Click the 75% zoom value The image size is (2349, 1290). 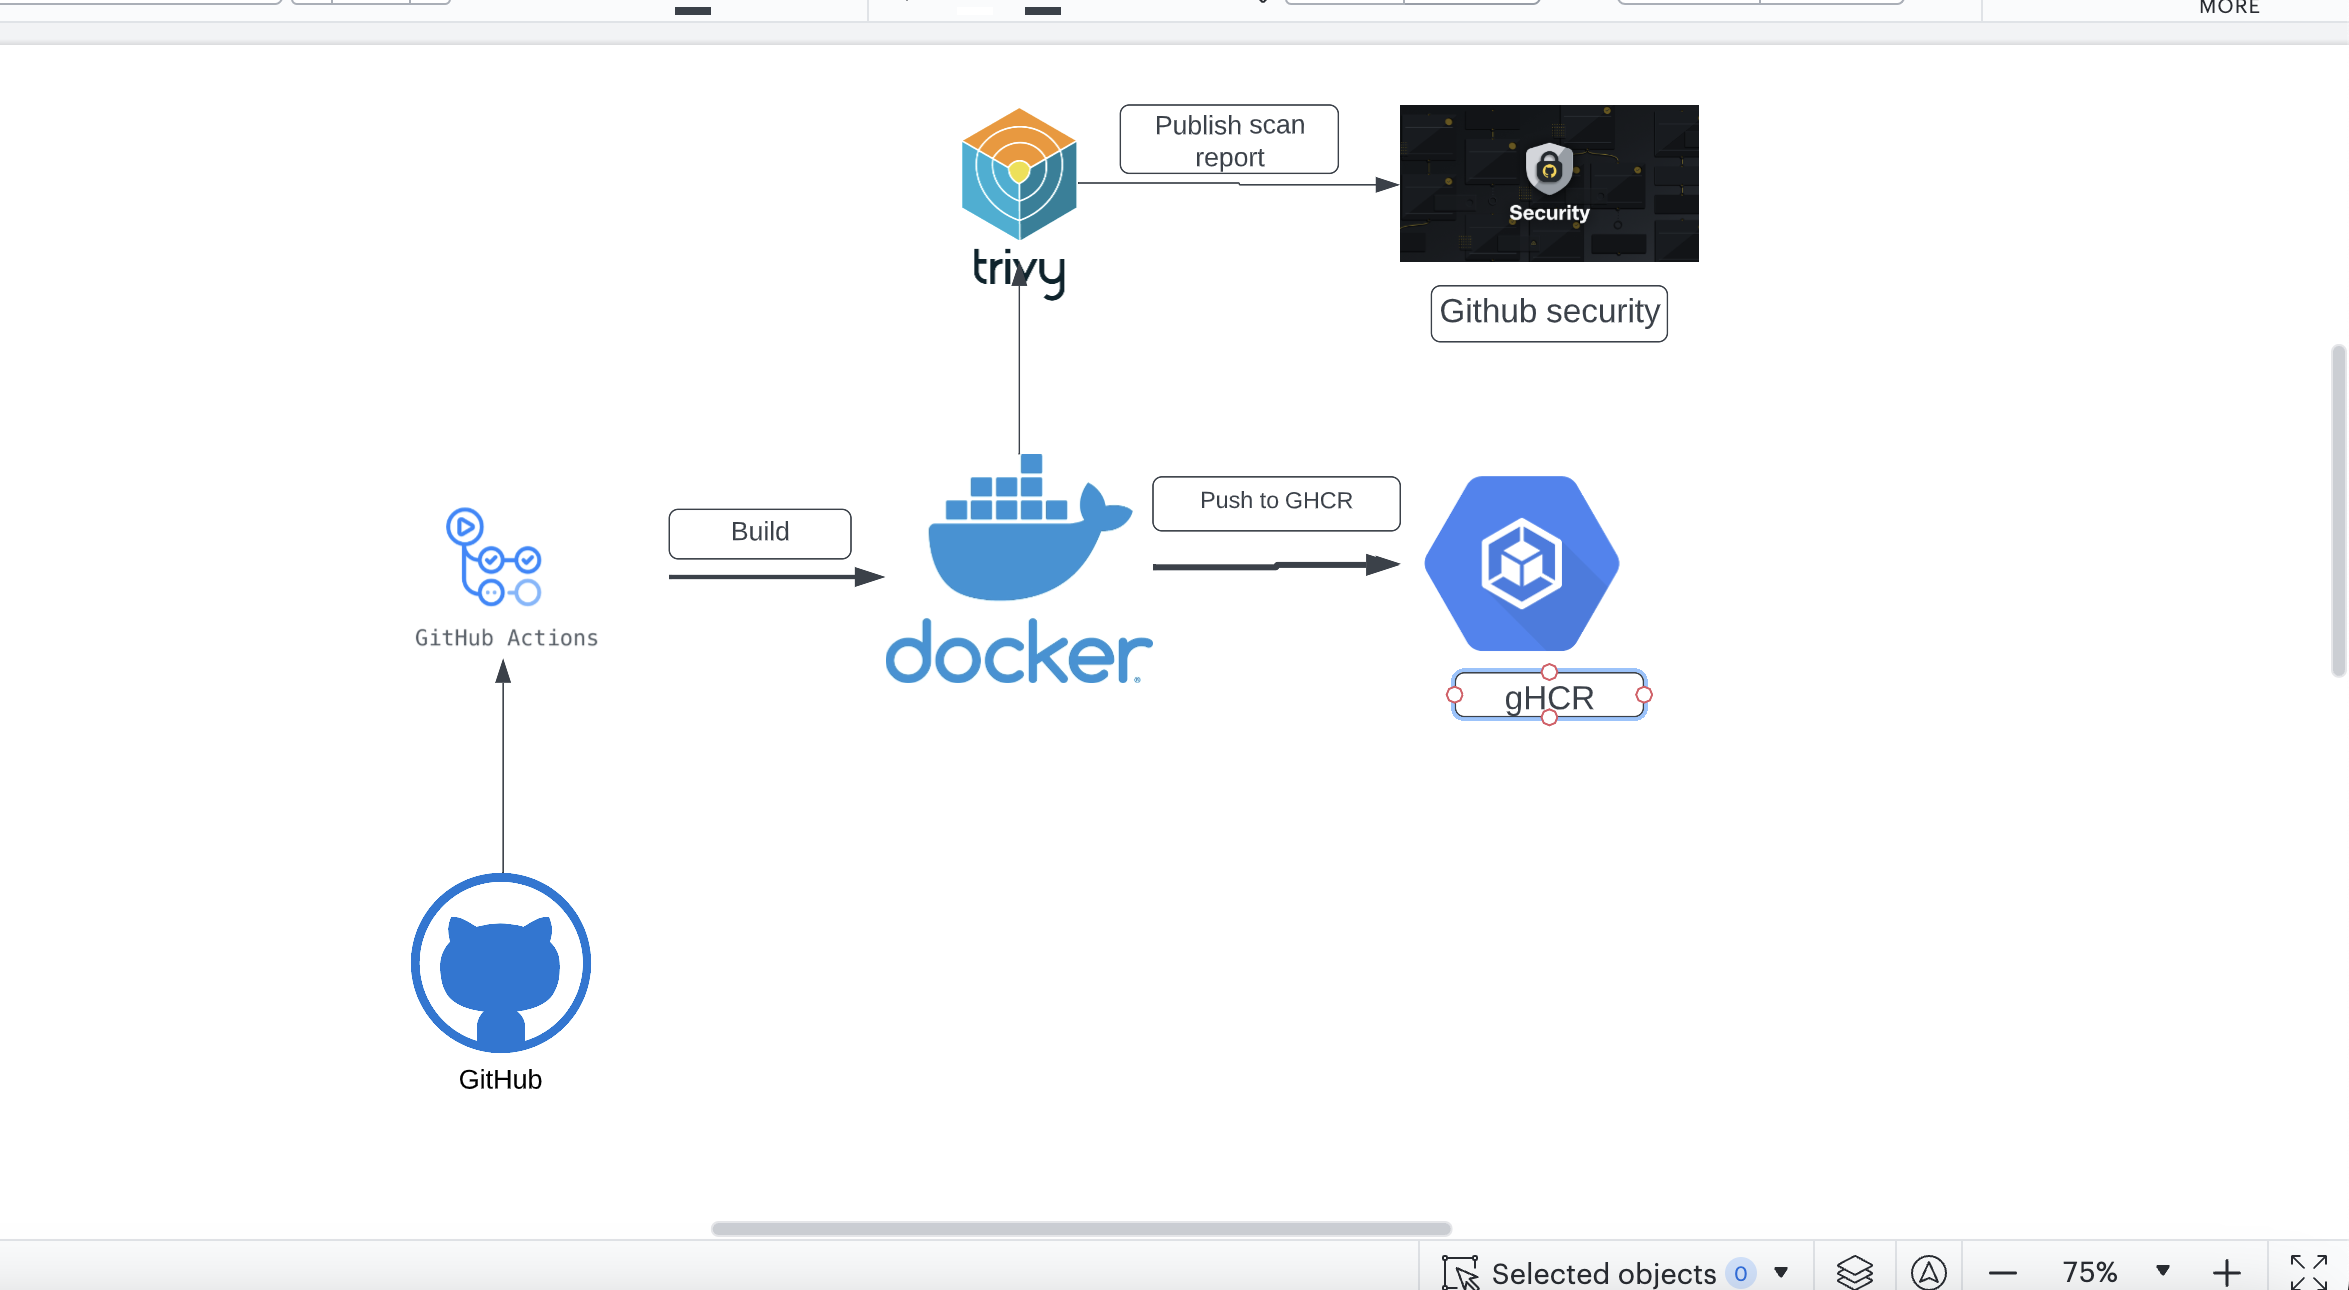[2090, 1272]
